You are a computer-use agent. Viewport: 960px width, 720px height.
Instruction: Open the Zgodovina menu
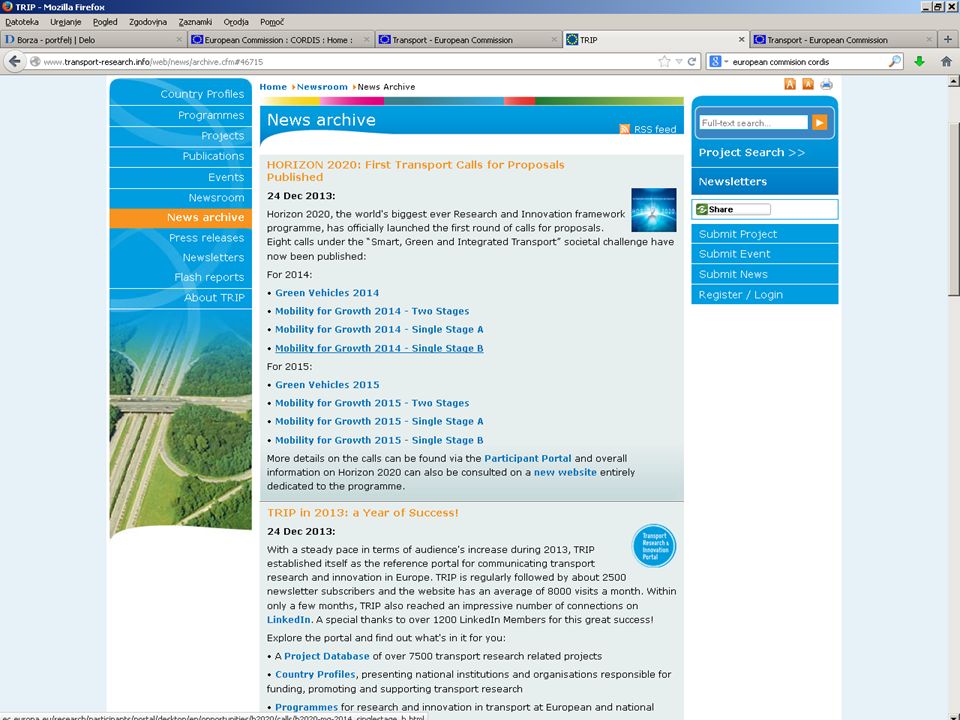148,22
